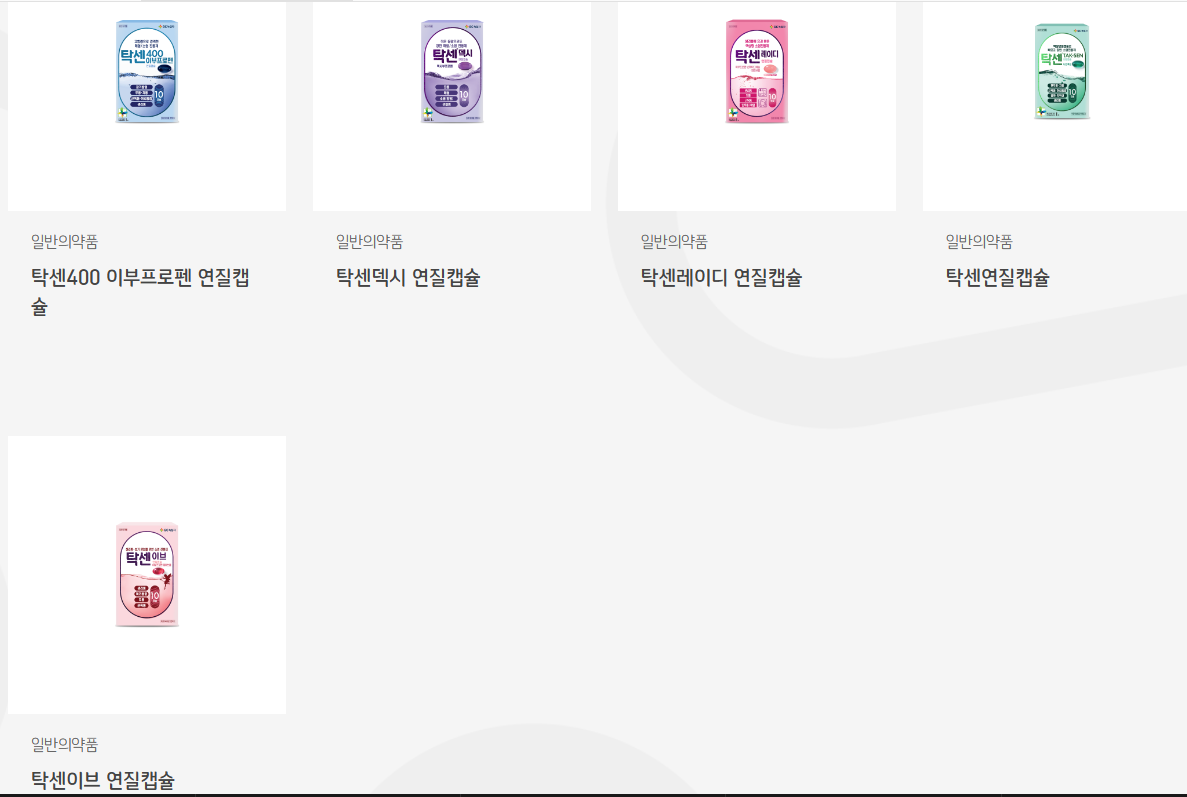Click the 탁센덱시 연질캡슐 title

408,278
